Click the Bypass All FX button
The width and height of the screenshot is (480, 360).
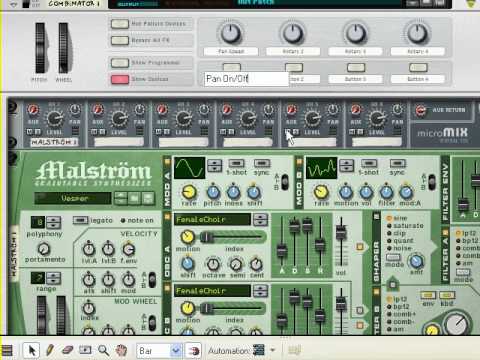tap(120, 40)
